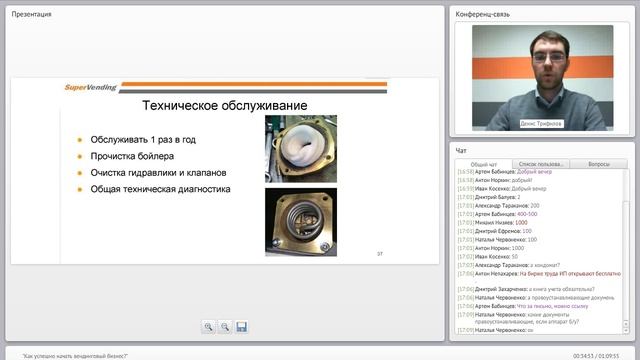Click the Конференц-связь panel heading
Screen dimensions: 640x360
tap(482, 14)
